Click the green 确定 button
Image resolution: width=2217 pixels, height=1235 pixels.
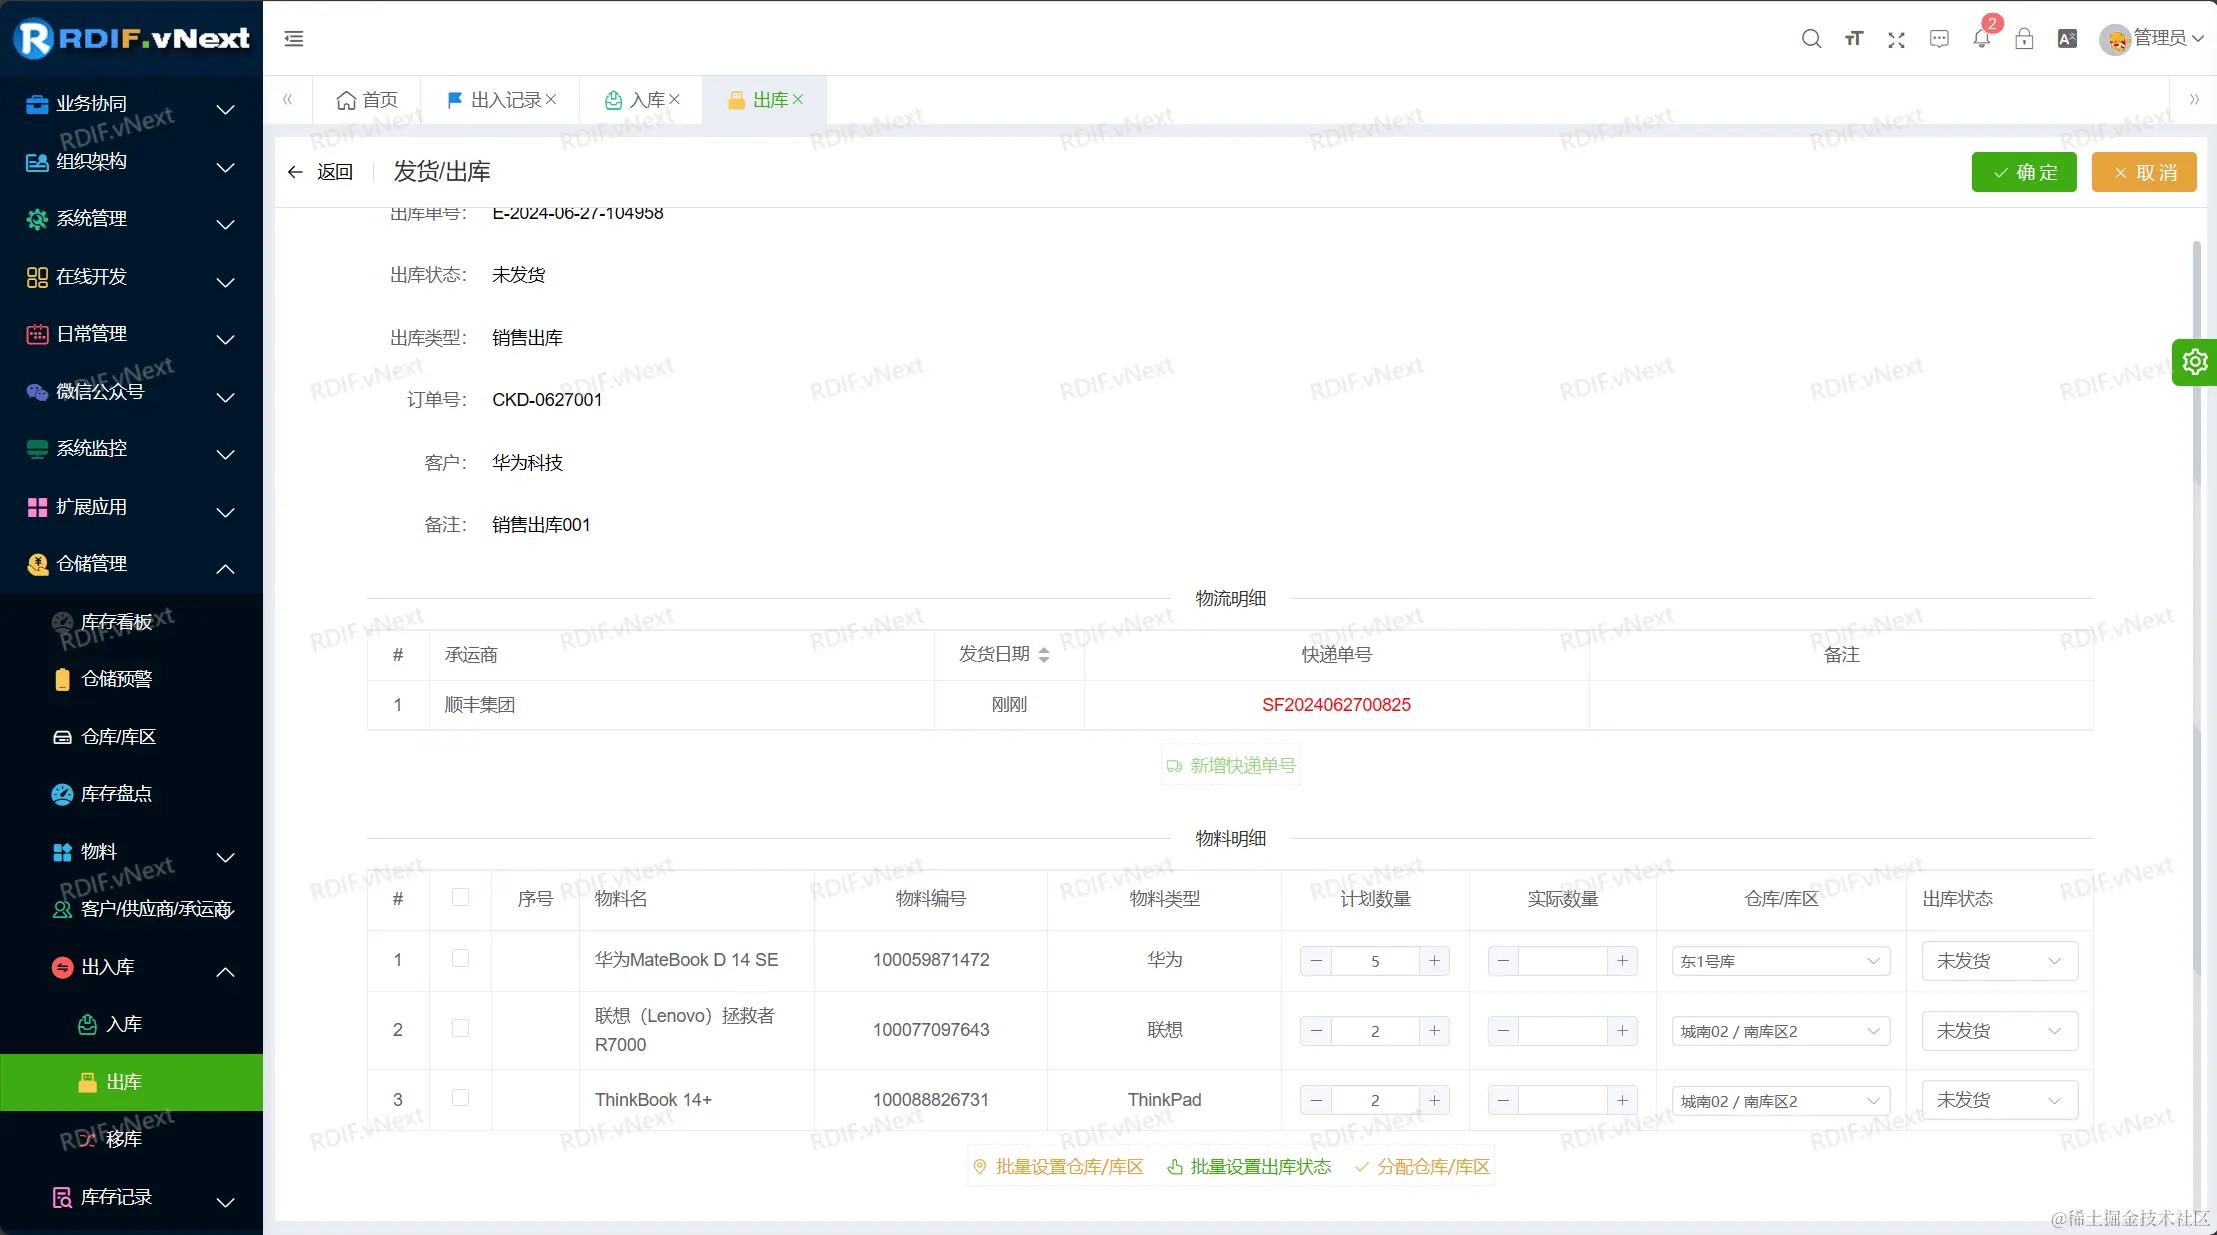2024,172
